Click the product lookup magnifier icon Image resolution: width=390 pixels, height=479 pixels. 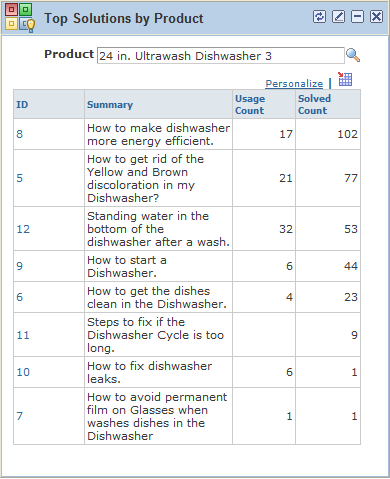click(x=353, y=55)
